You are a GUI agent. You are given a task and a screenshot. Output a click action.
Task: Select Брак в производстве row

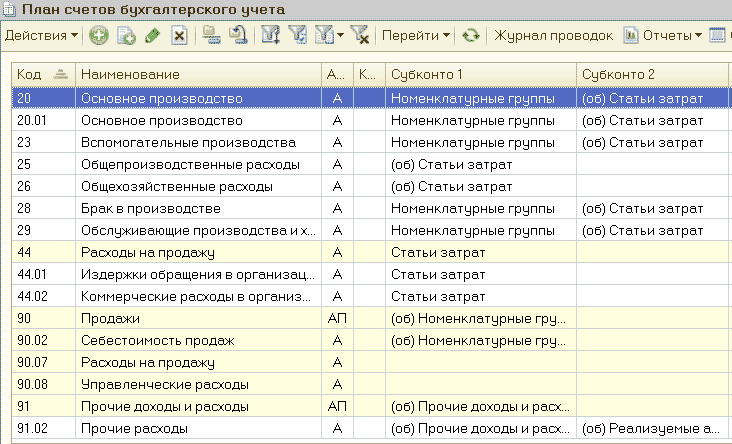(x=370, y=208)
